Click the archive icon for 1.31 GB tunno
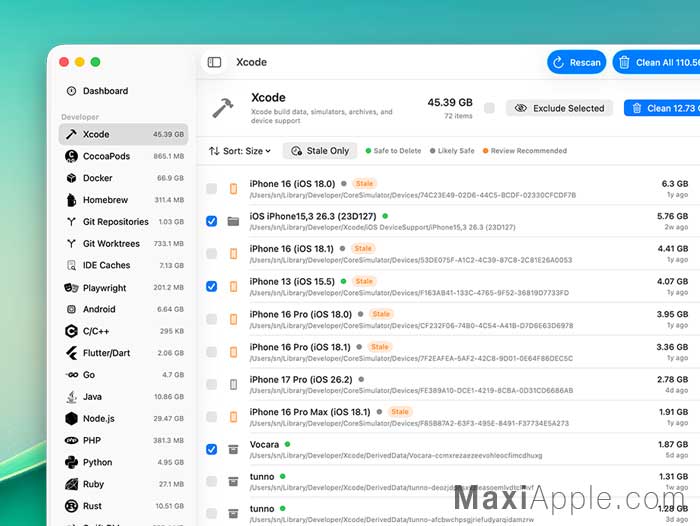This screenshot has height=526, width=700. pyautogui.click(x=233, y=481)
